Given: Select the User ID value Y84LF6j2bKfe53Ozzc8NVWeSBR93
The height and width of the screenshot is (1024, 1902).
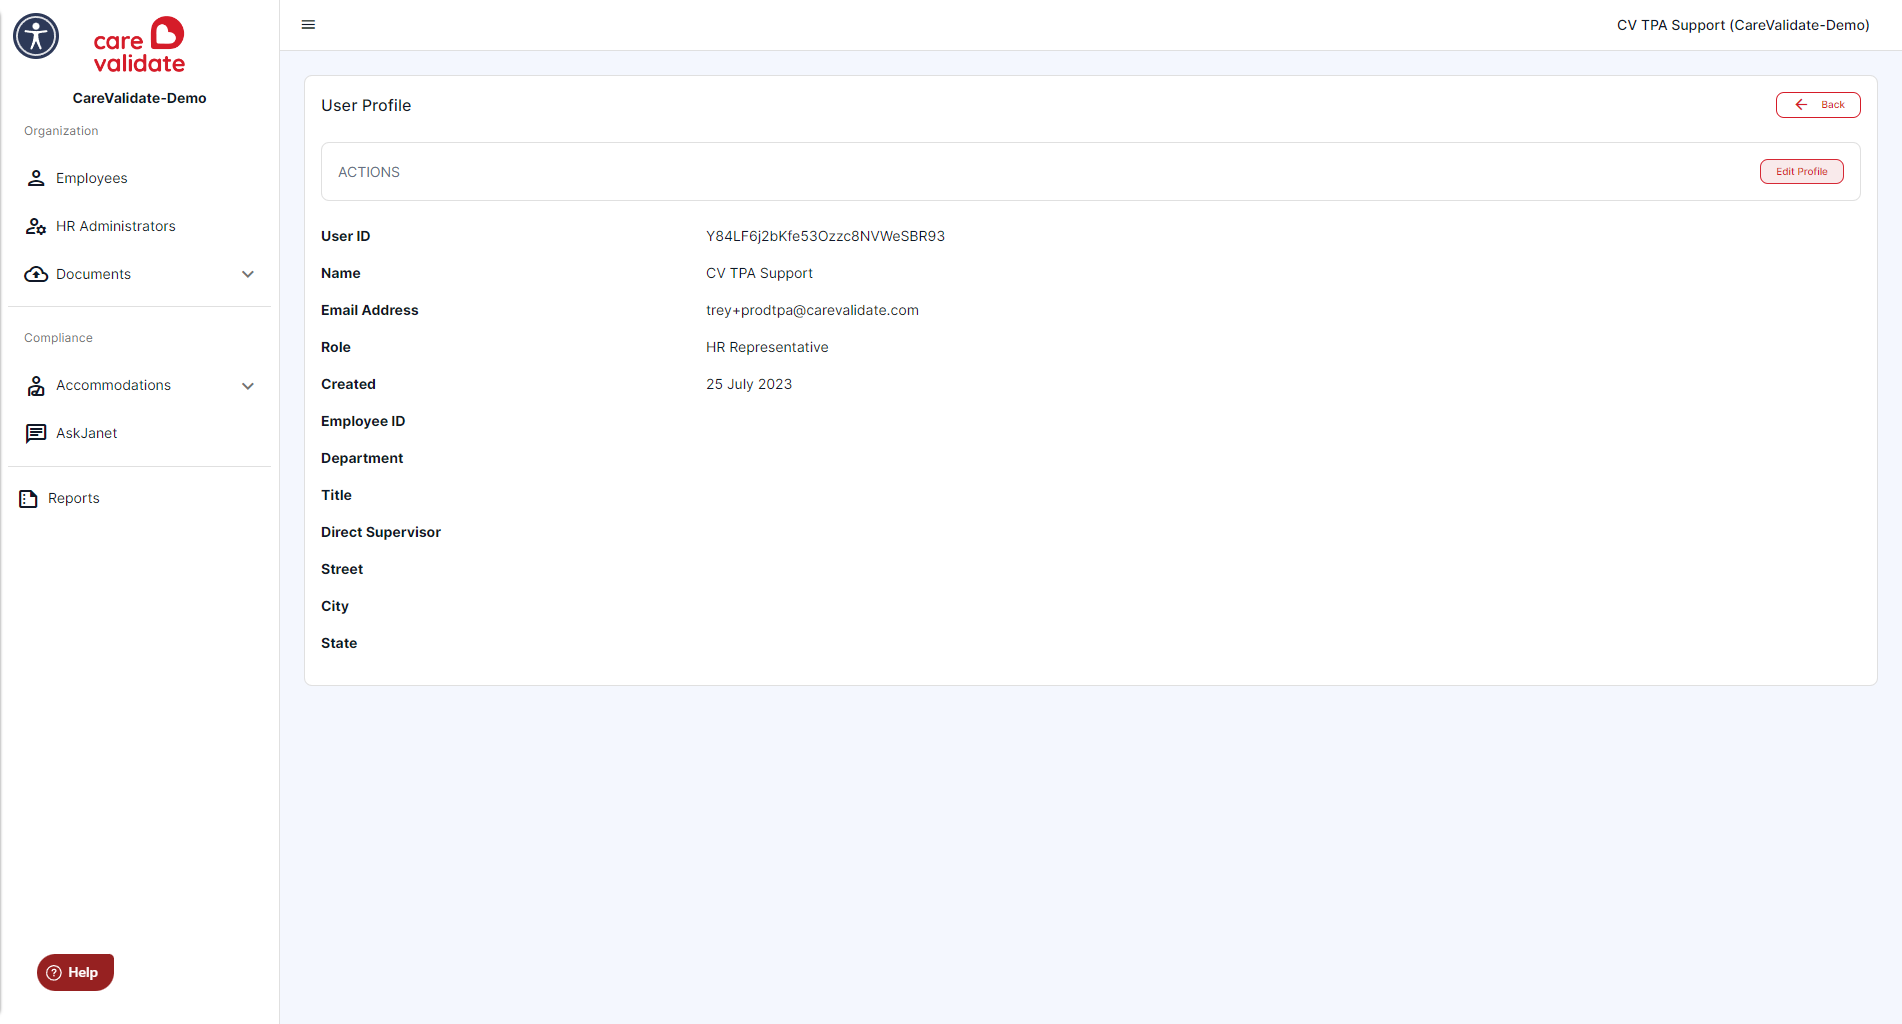Looking at the screenshot, I should click(x=825, y=236).
